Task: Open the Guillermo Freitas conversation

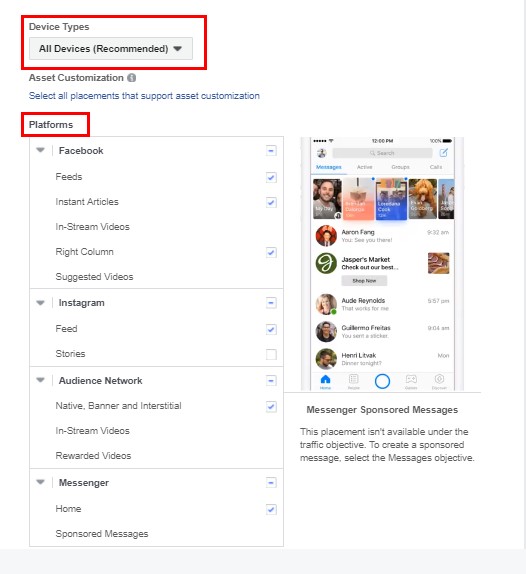Action: [x=383, y=332]
